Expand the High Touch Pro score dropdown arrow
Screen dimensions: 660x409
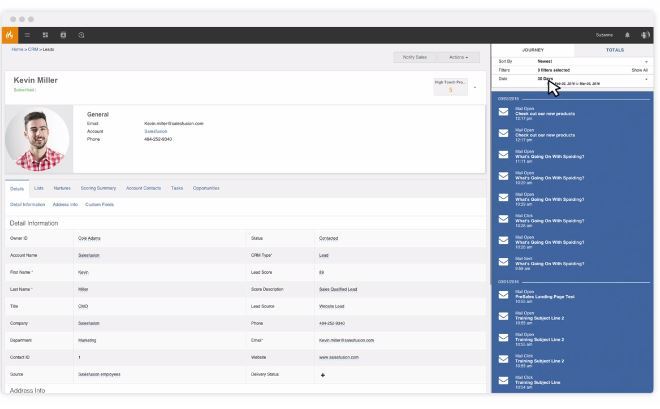coord(475,87)
